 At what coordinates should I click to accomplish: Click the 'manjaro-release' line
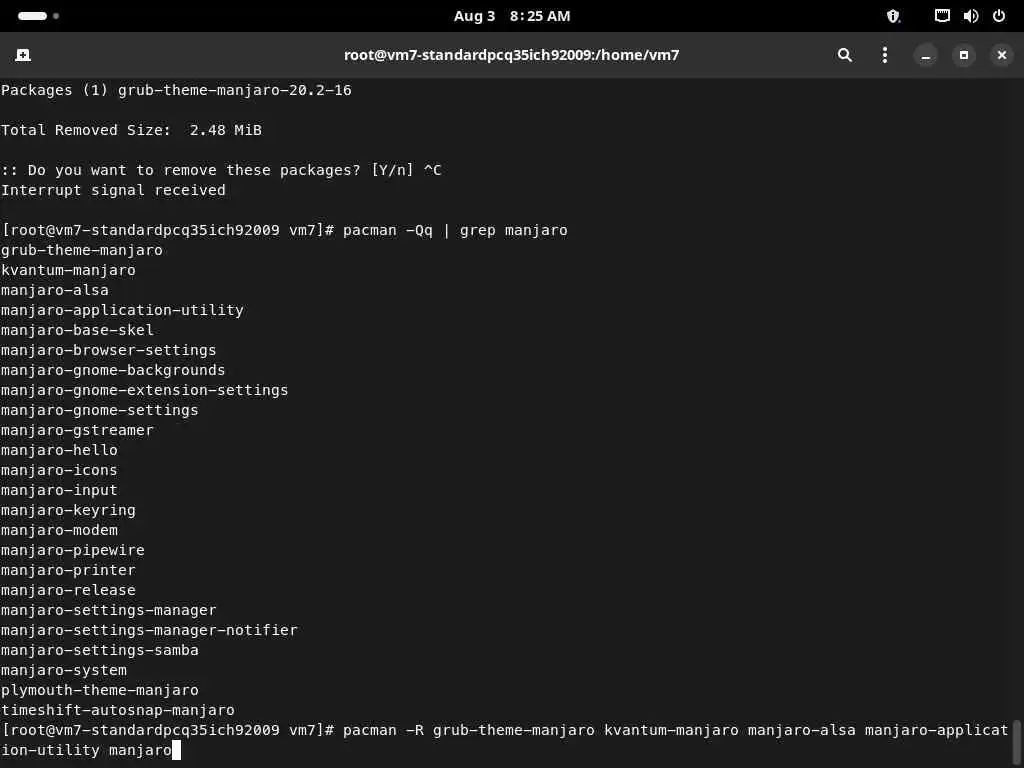click(68, 590)
